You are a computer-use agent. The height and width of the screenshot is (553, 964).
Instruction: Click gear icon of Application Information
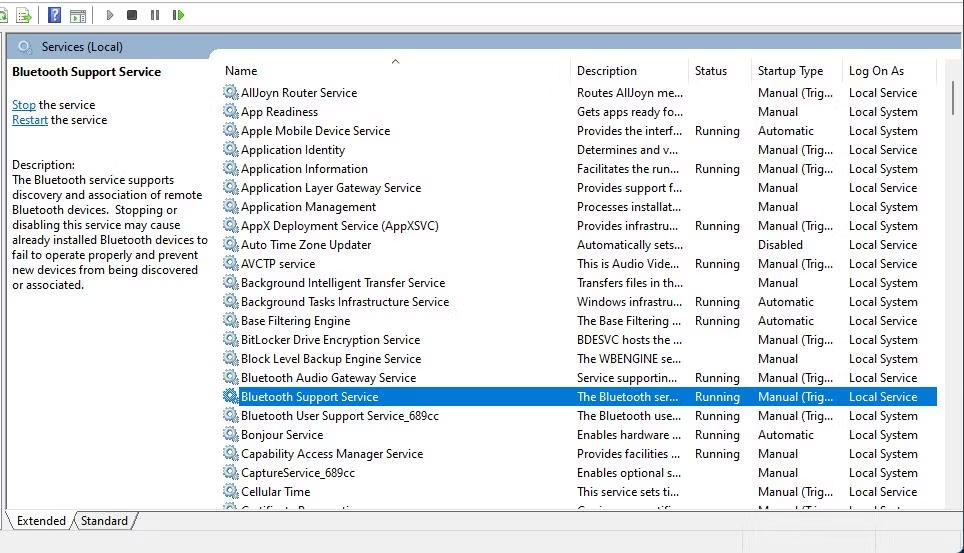(x=231, y=169)
